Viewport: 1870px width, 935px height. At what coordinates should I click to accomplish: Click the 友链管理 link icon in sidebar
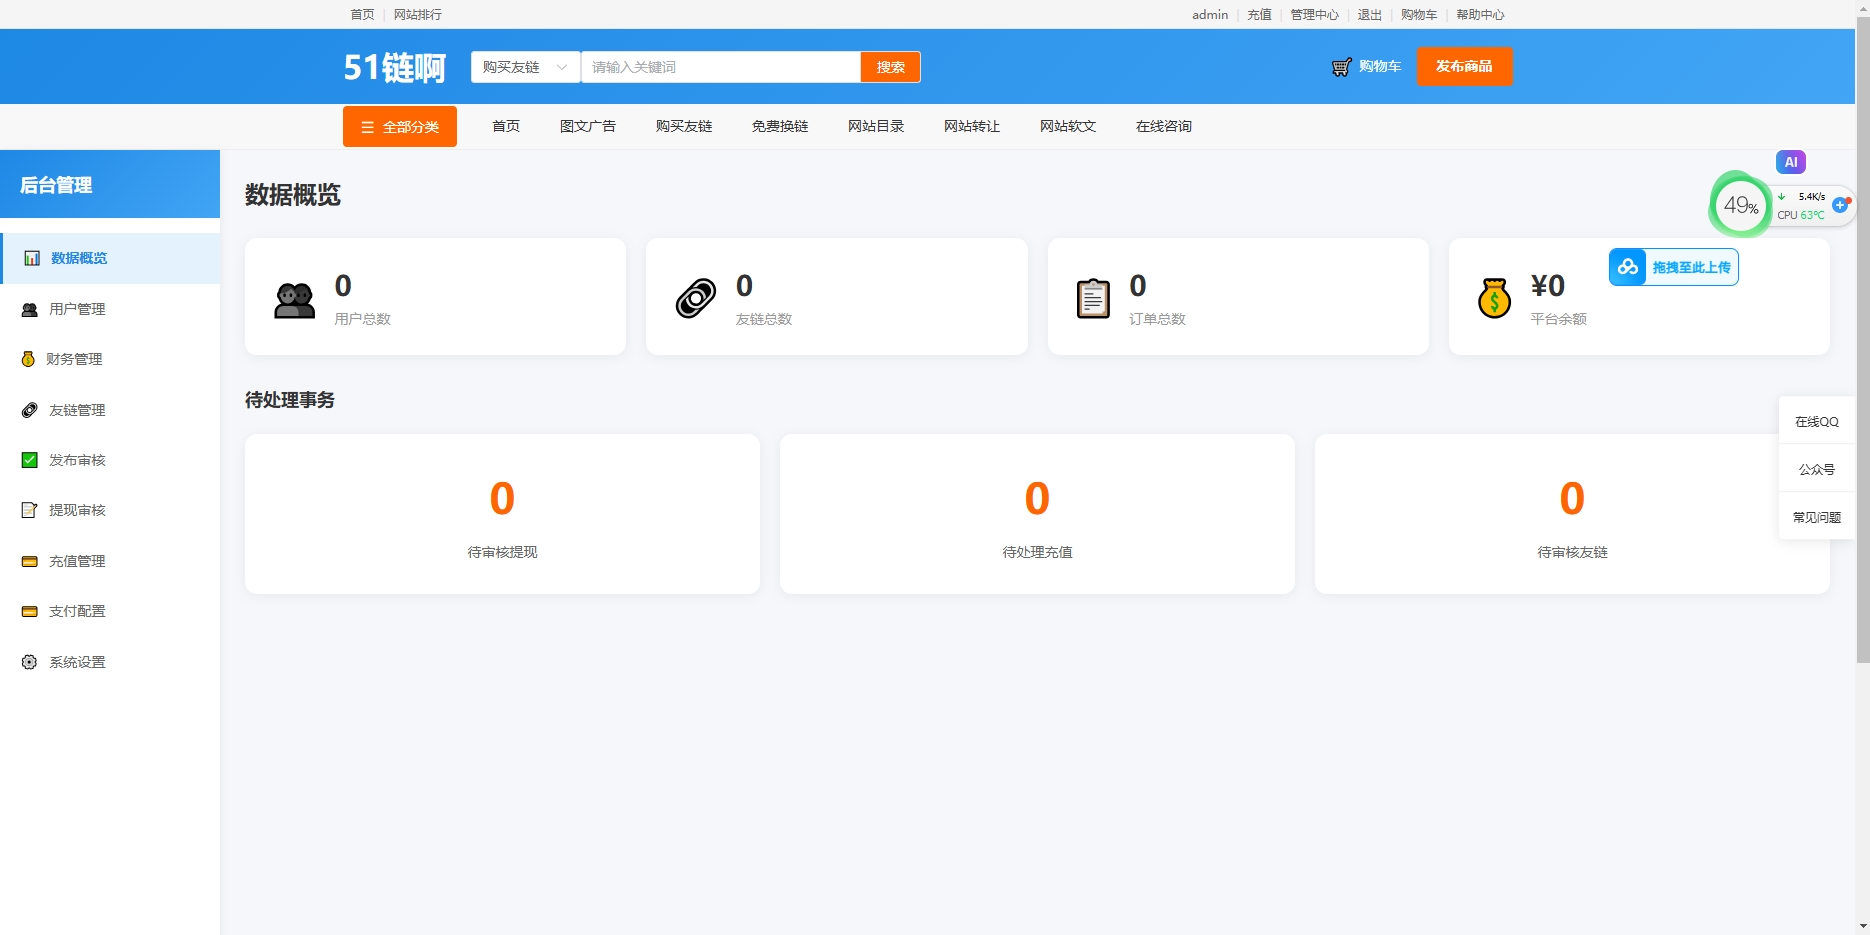[30, 410]
